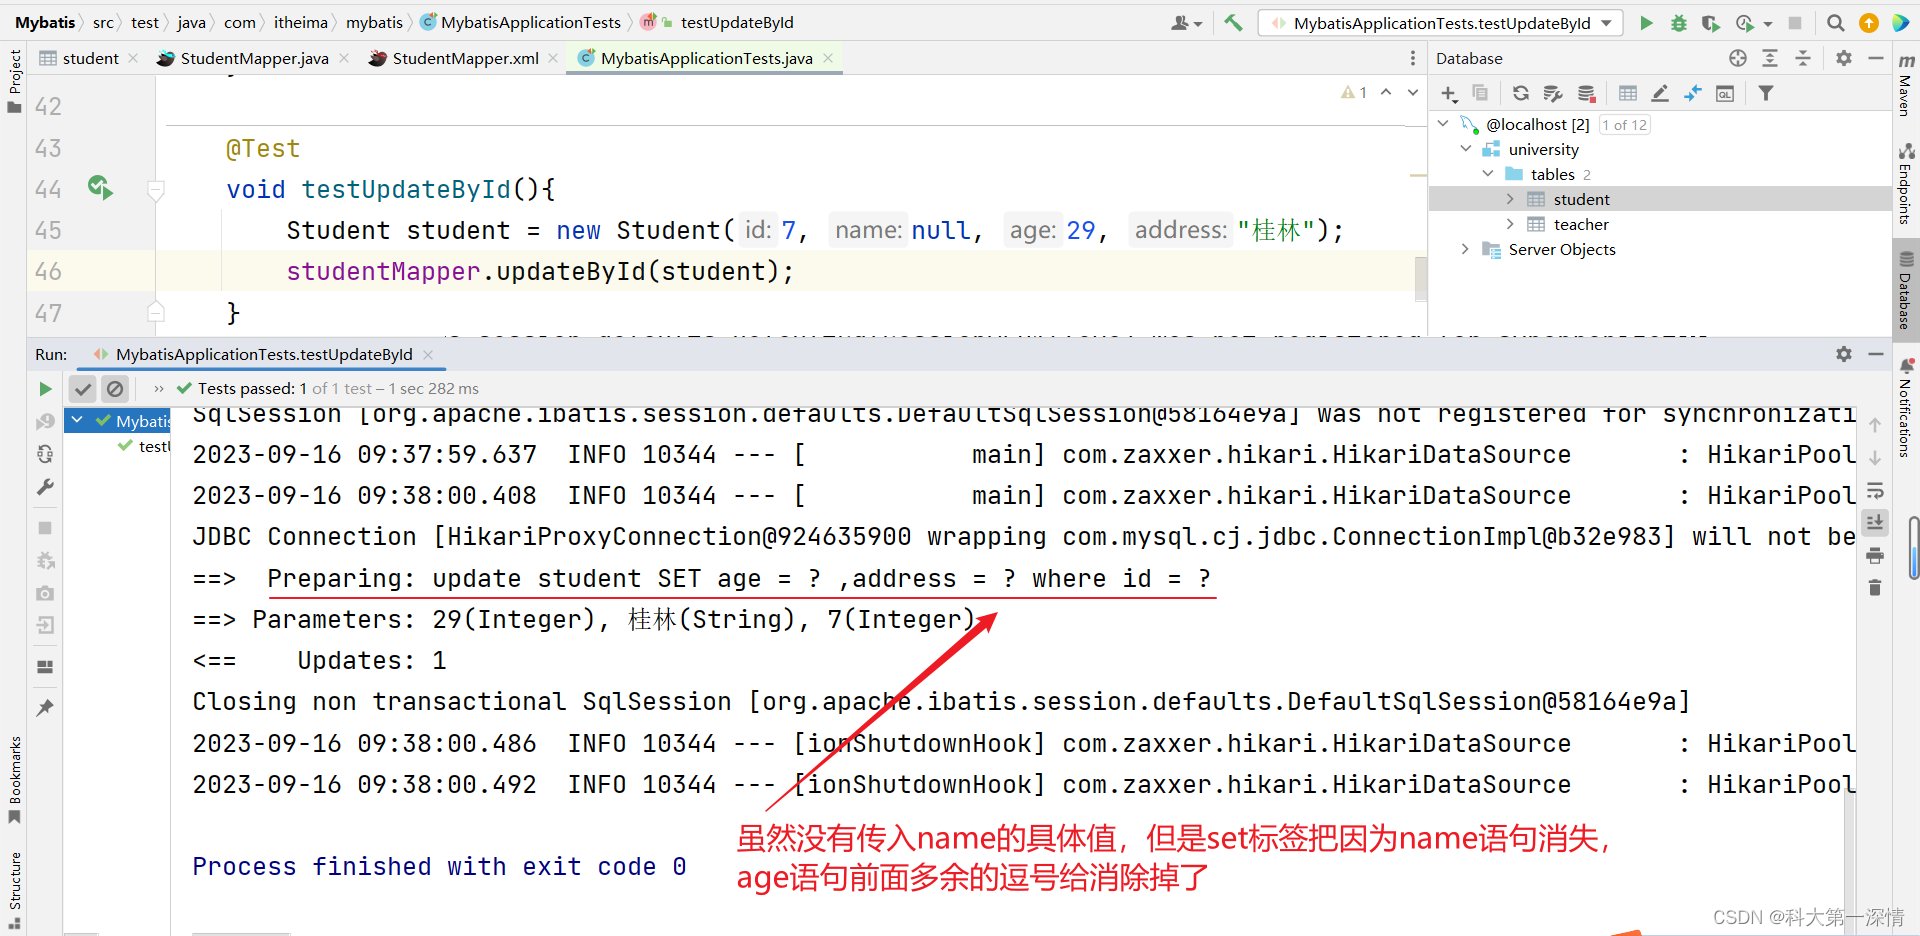Collapse the university schema node
The width and height of the screenshot is (1920, 936).
click(1466, 148)
